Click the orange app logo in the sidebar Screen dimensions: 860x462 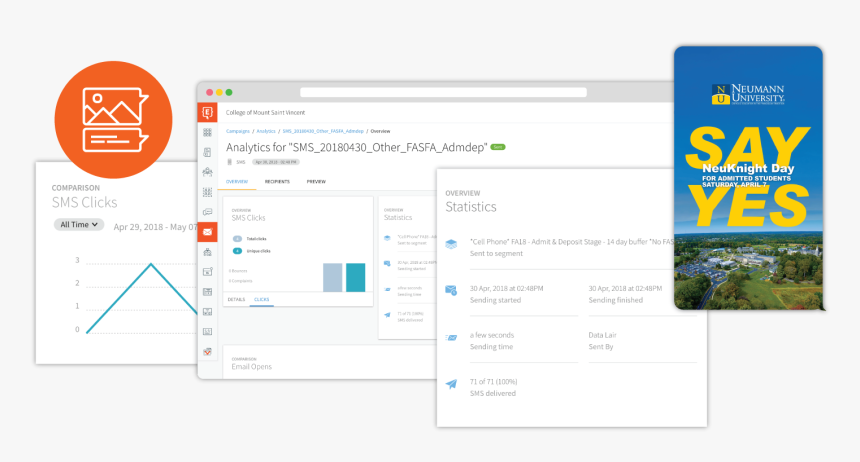click(x=207, y=113)
